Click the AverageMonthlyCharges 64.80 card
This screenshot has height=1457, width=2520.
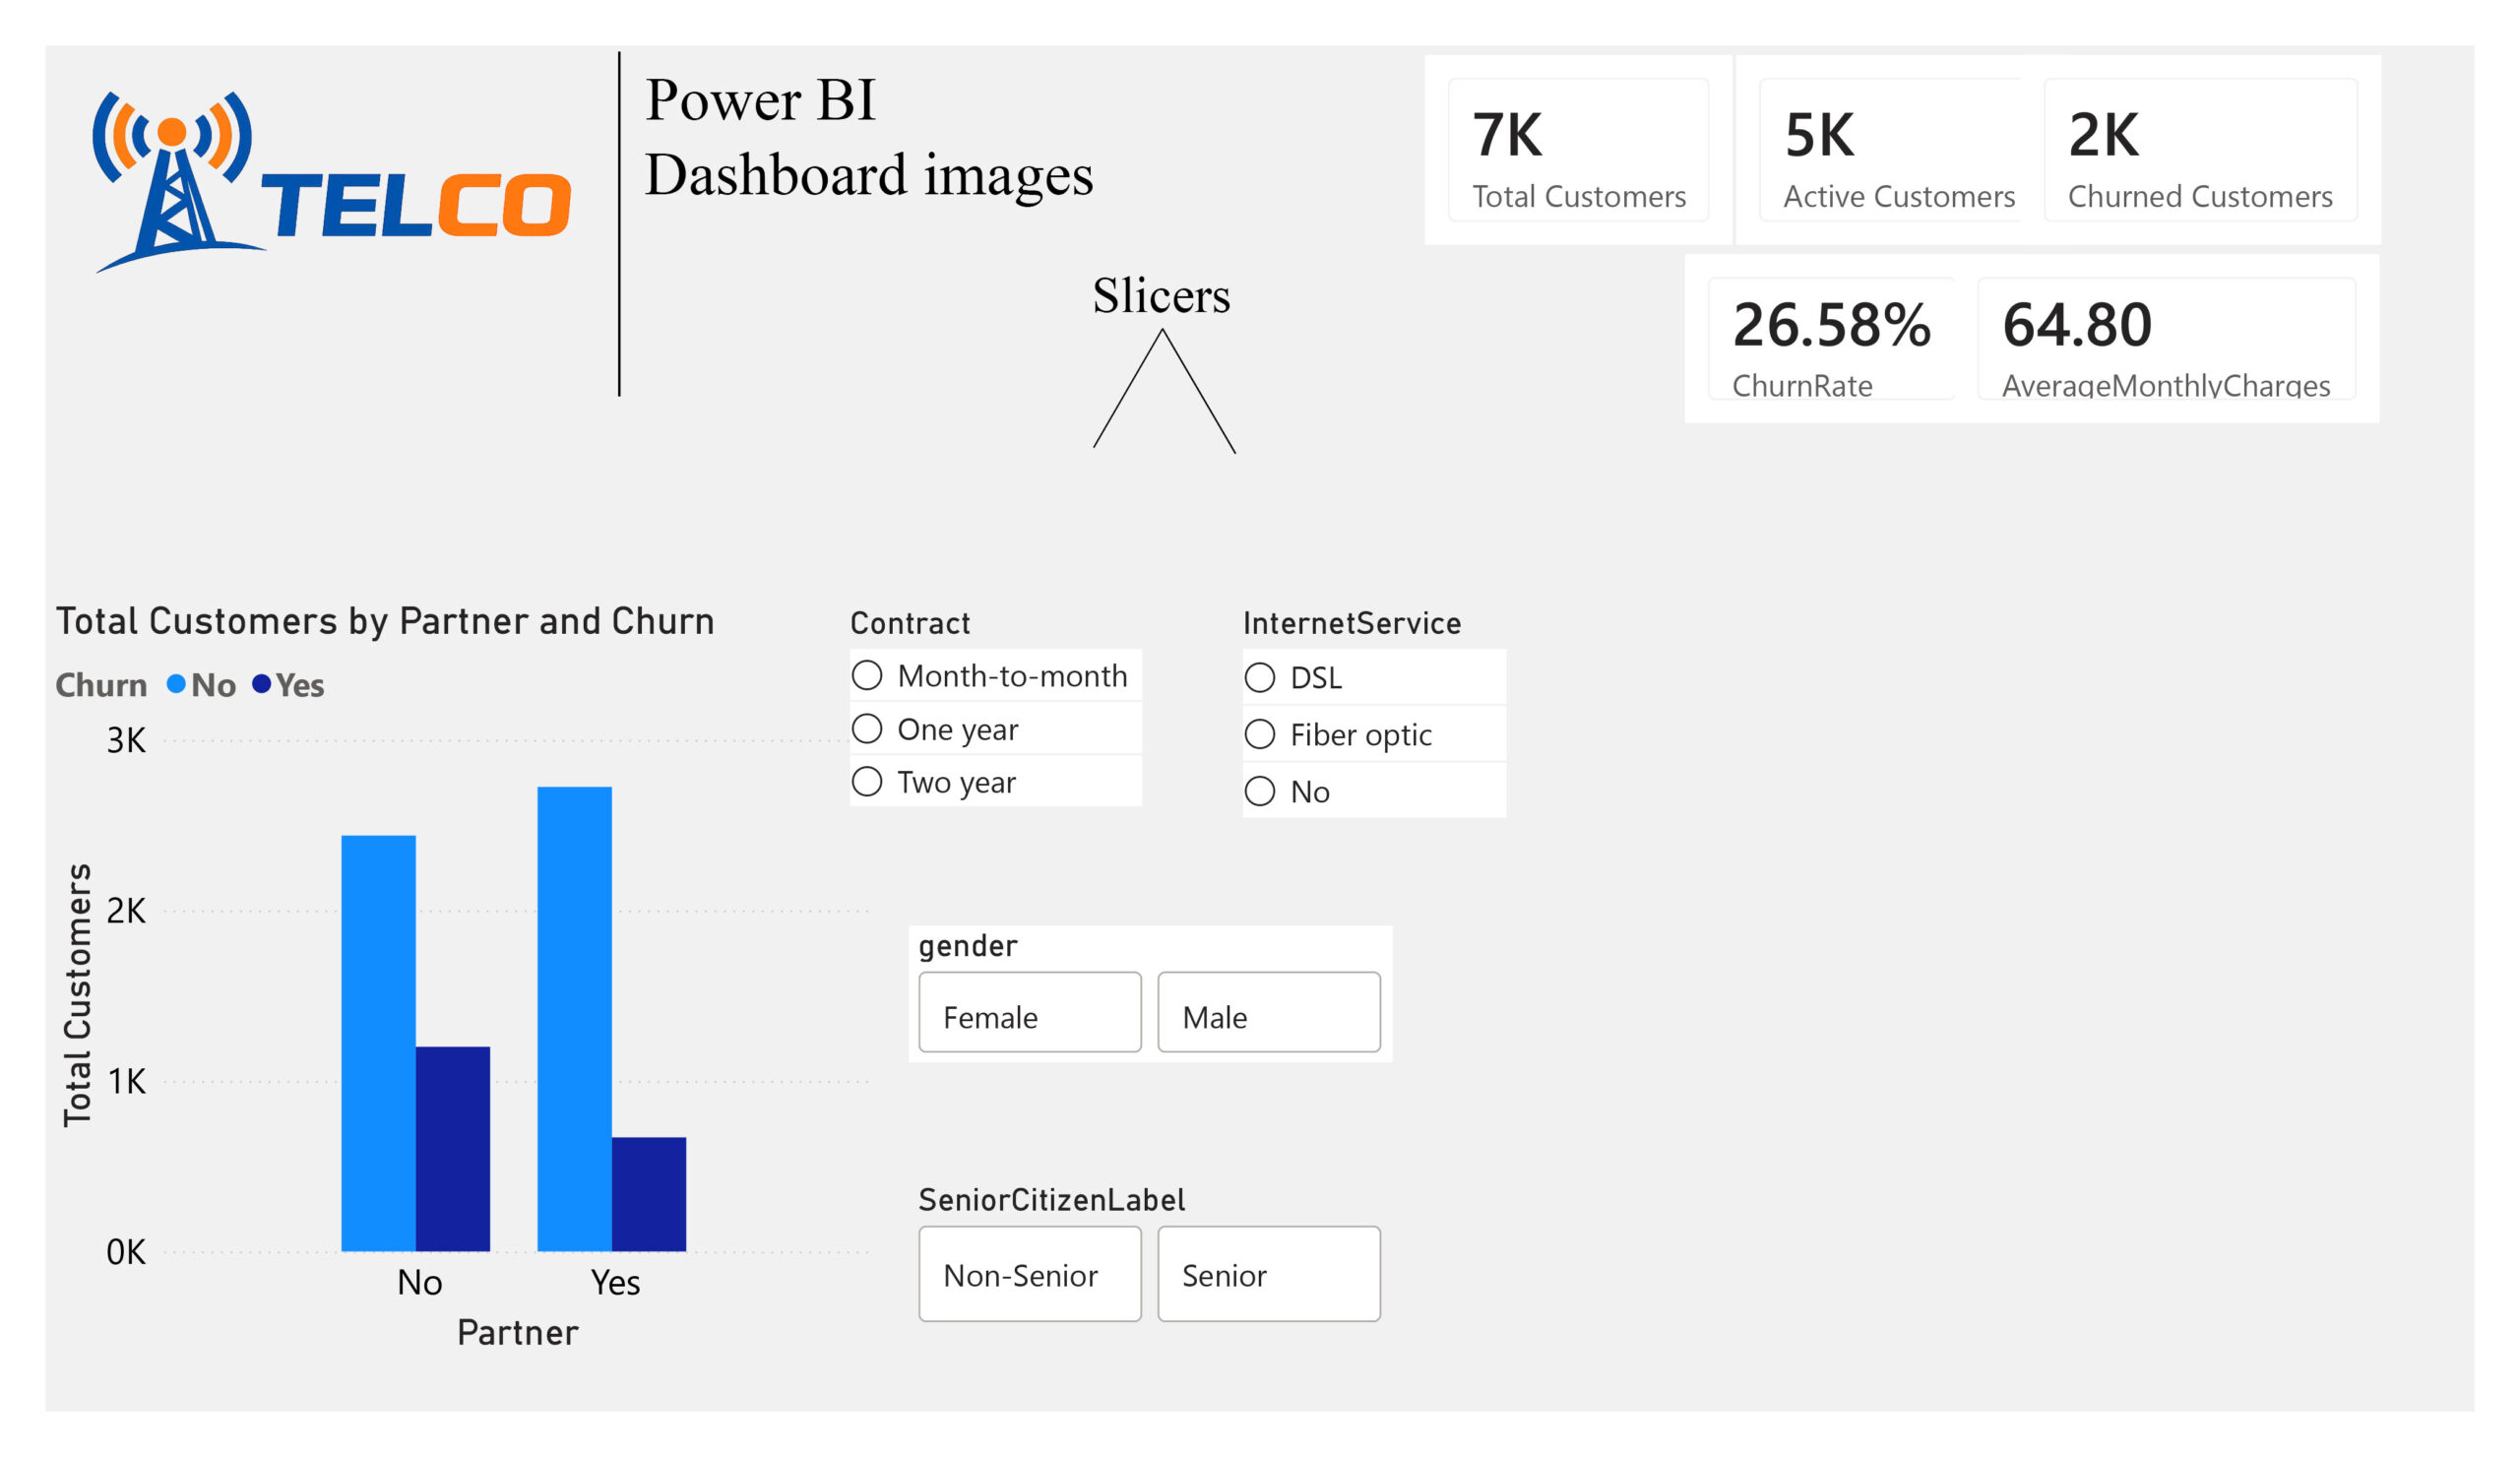[x=2166, y=340]
